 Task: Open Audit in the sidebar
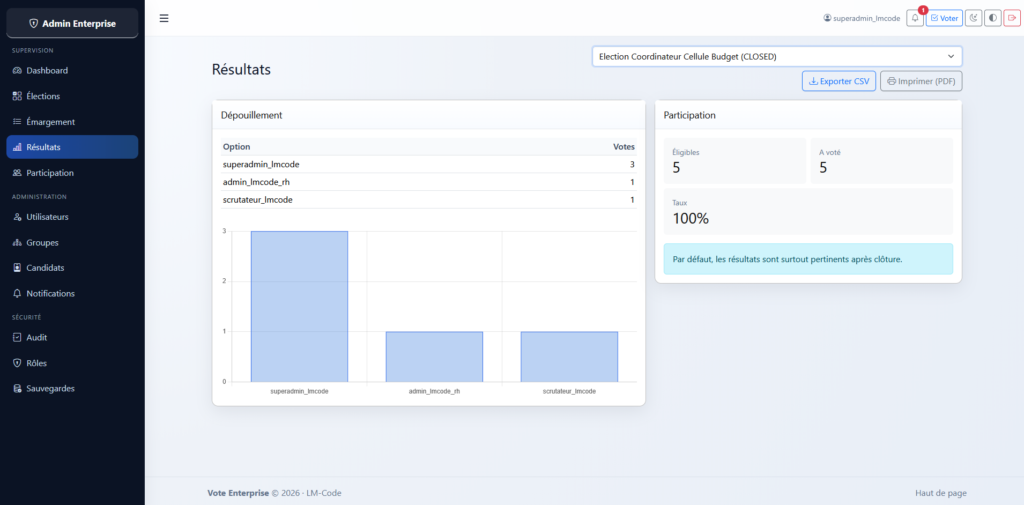(x=37, y=337)
